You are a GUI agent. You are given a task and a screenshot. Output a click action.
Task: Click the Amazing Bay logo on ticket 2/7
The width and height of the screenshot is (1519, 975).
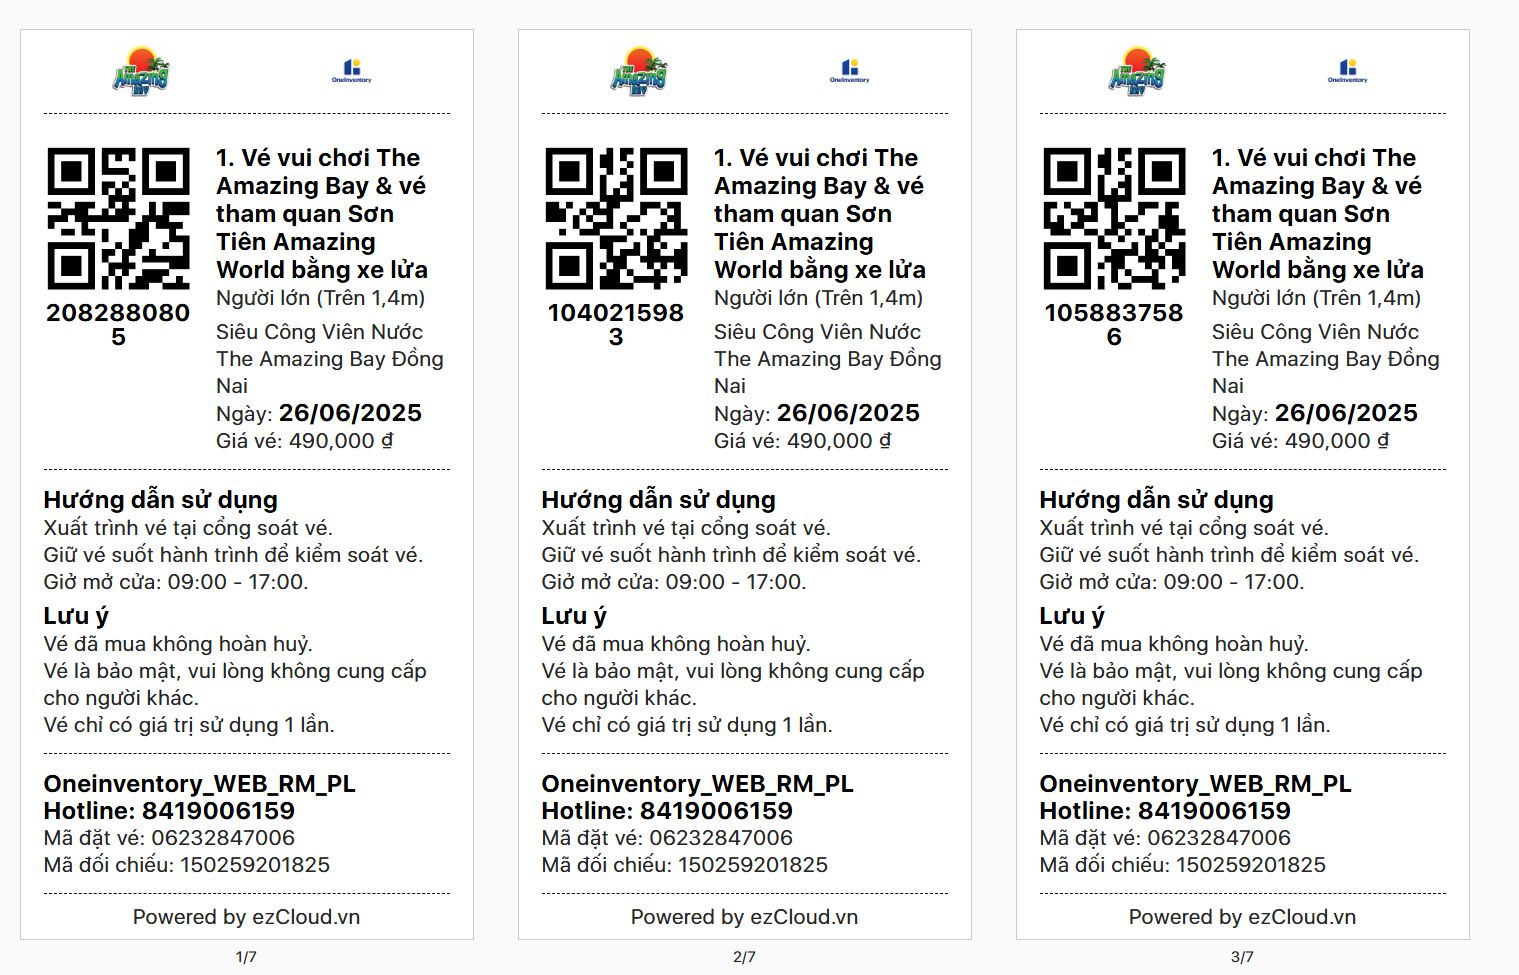tap(639, 71)
